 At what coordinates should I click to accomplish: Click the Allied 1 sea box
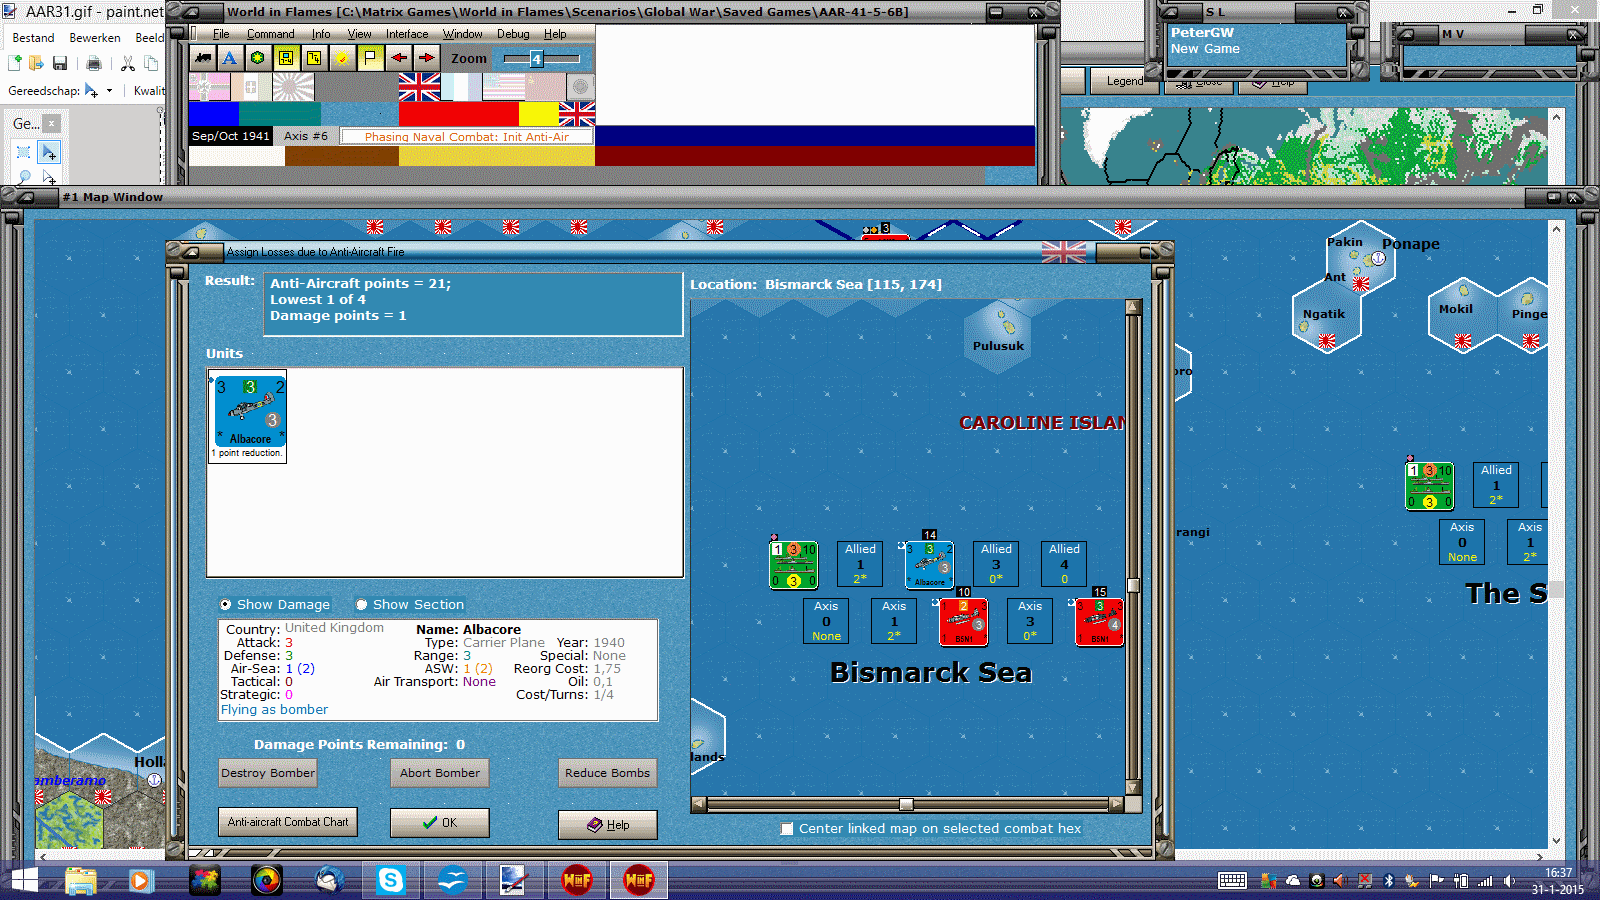[x=860, y=565]
